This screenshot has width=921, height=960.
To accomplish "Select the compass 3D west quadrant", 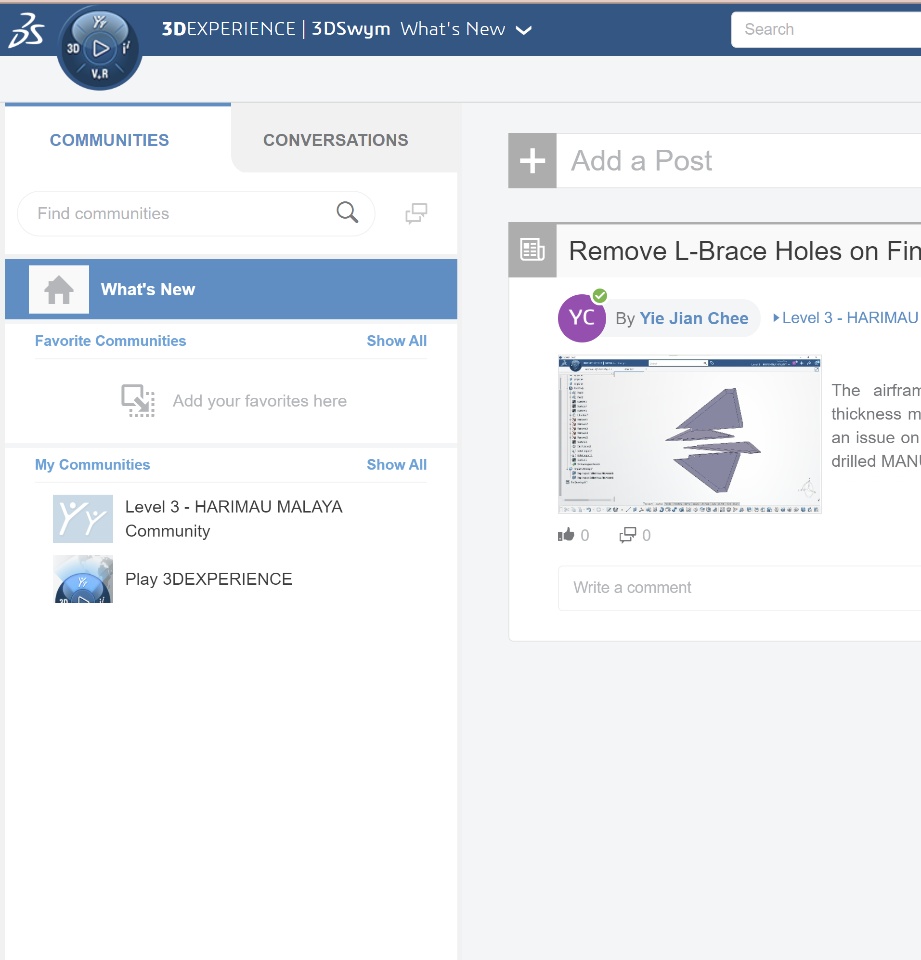I will click(x=73, y=48).
